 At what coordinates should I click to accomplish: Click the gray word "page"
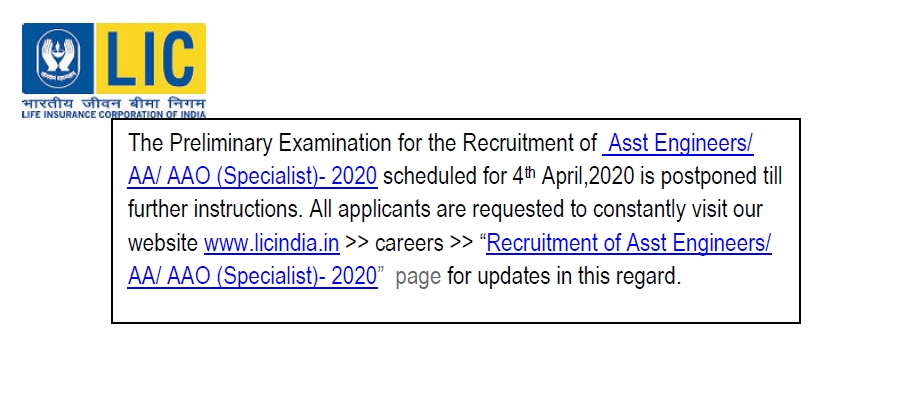point(418,277)
